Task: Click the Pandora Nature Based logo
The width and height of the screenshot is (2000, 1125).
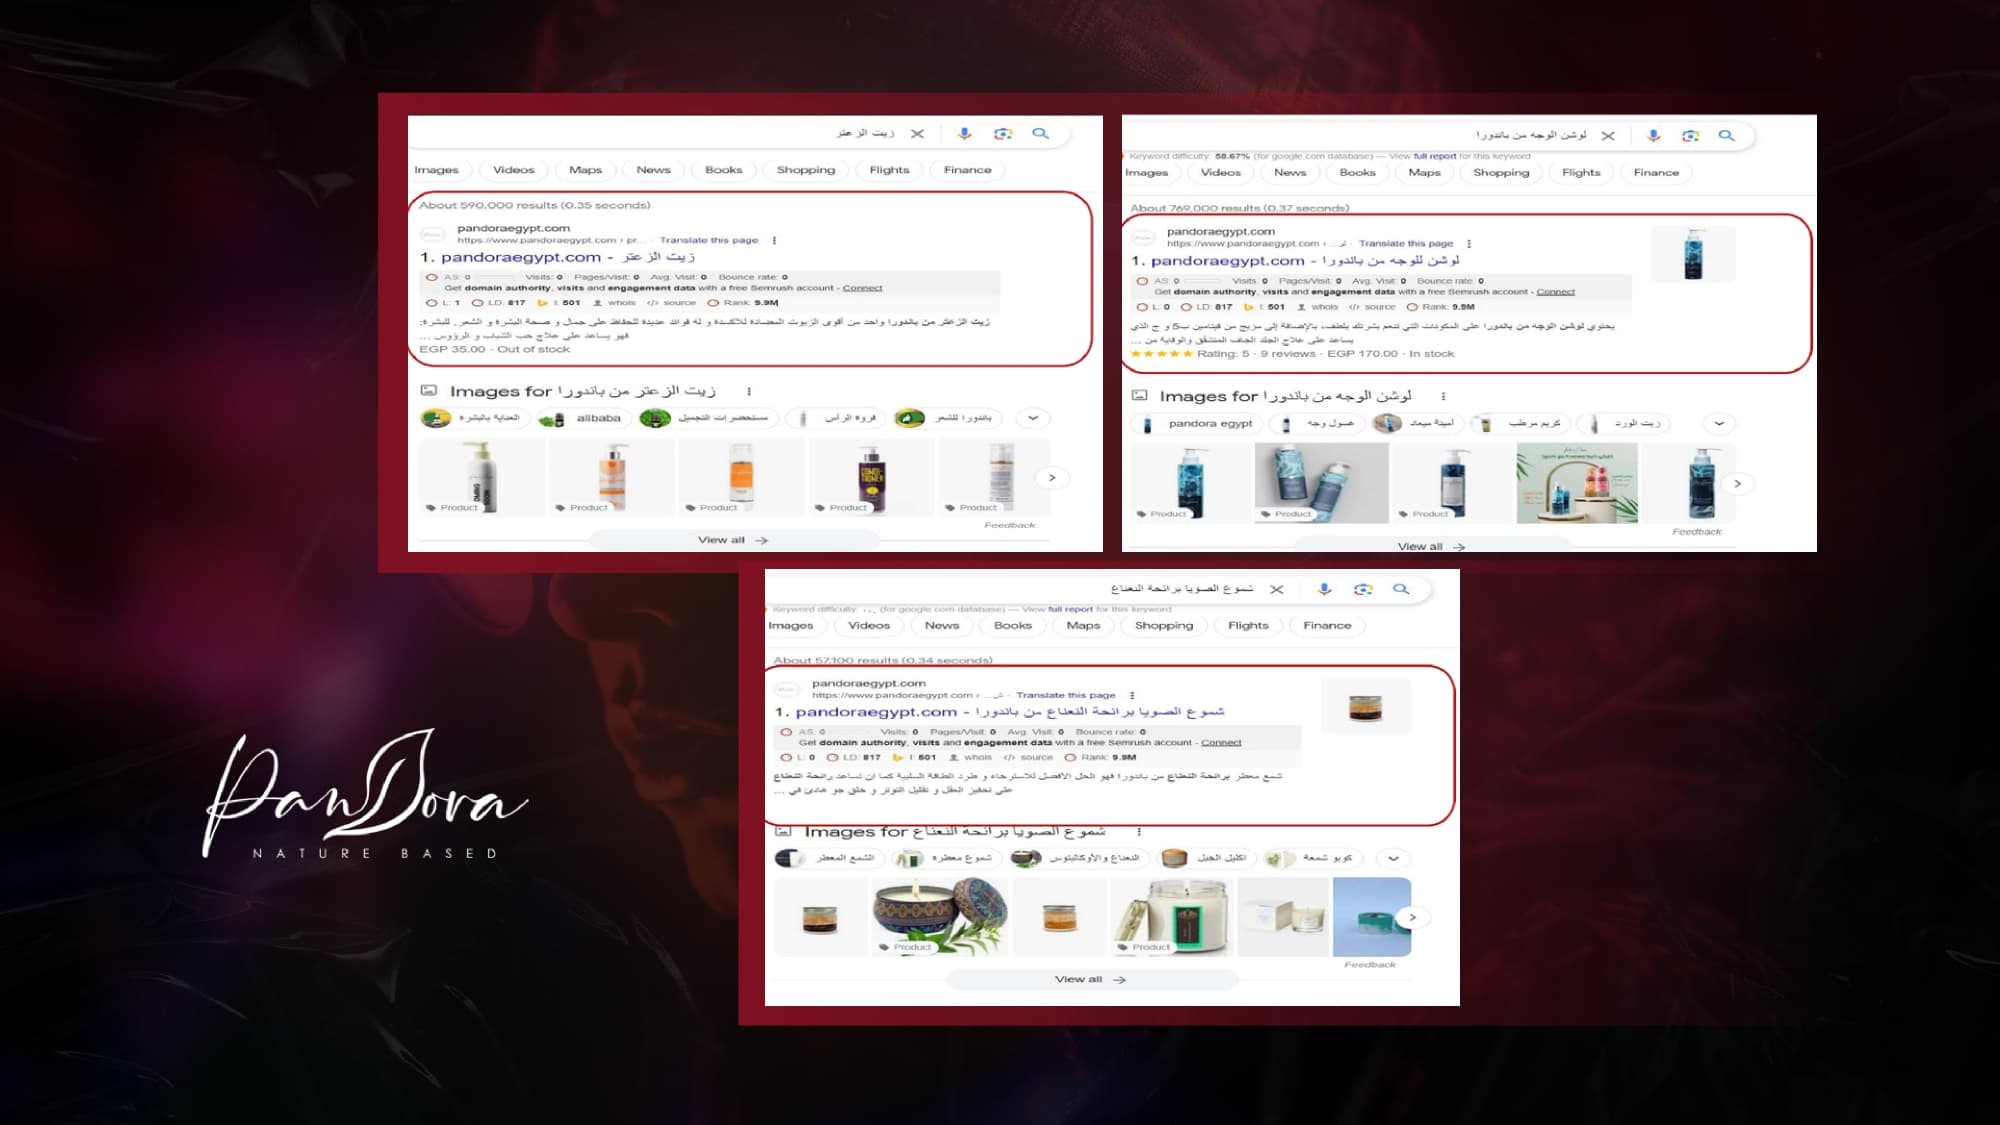Action: 366,795
